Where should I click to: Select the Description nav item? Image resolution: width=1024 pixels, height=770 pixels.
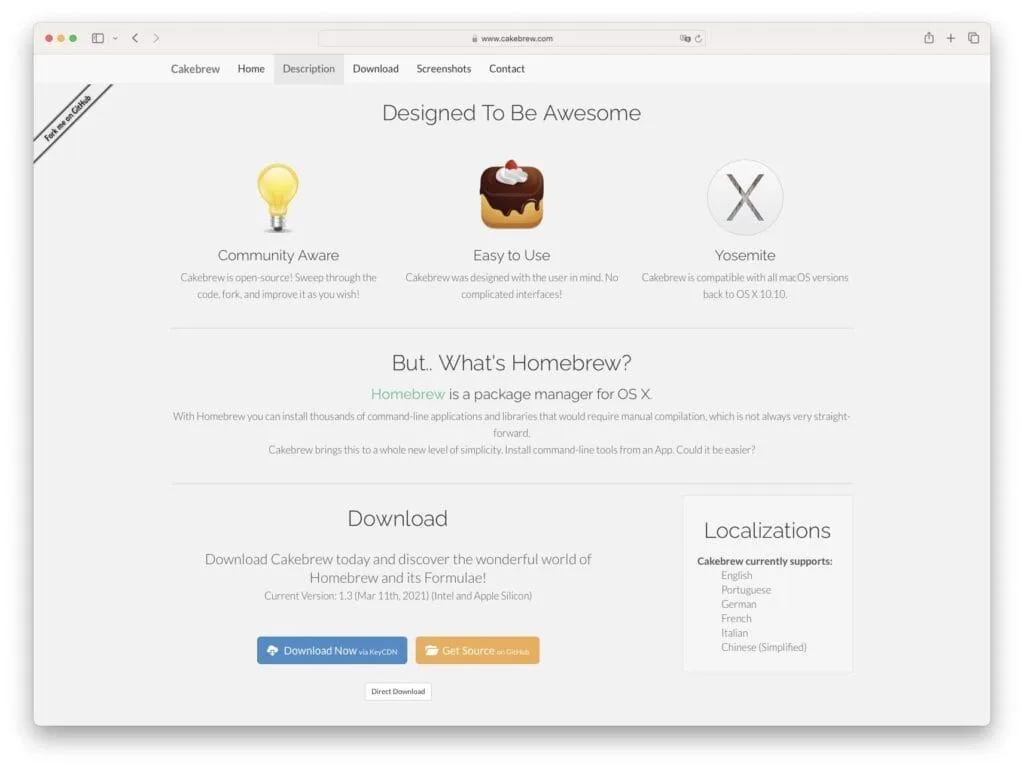[x=309, y=69]
